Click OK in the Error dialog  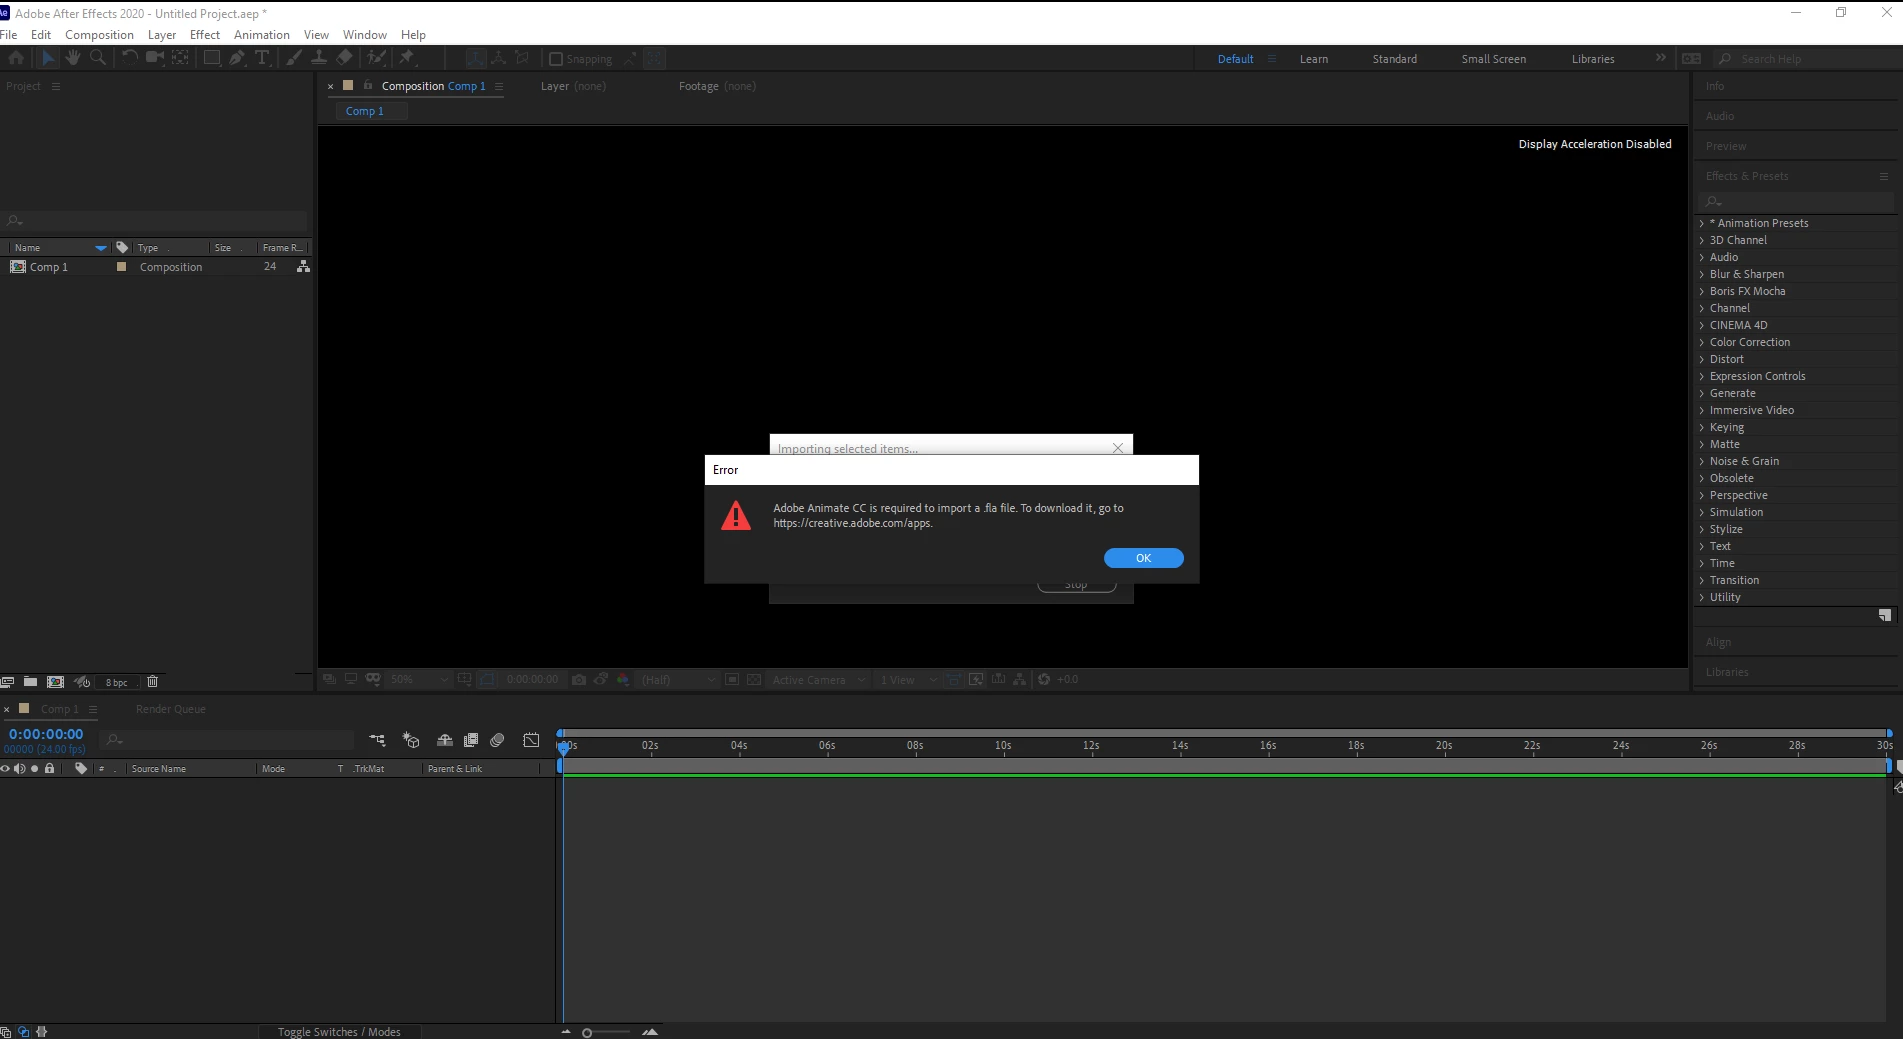click(x=1143, y=558)
